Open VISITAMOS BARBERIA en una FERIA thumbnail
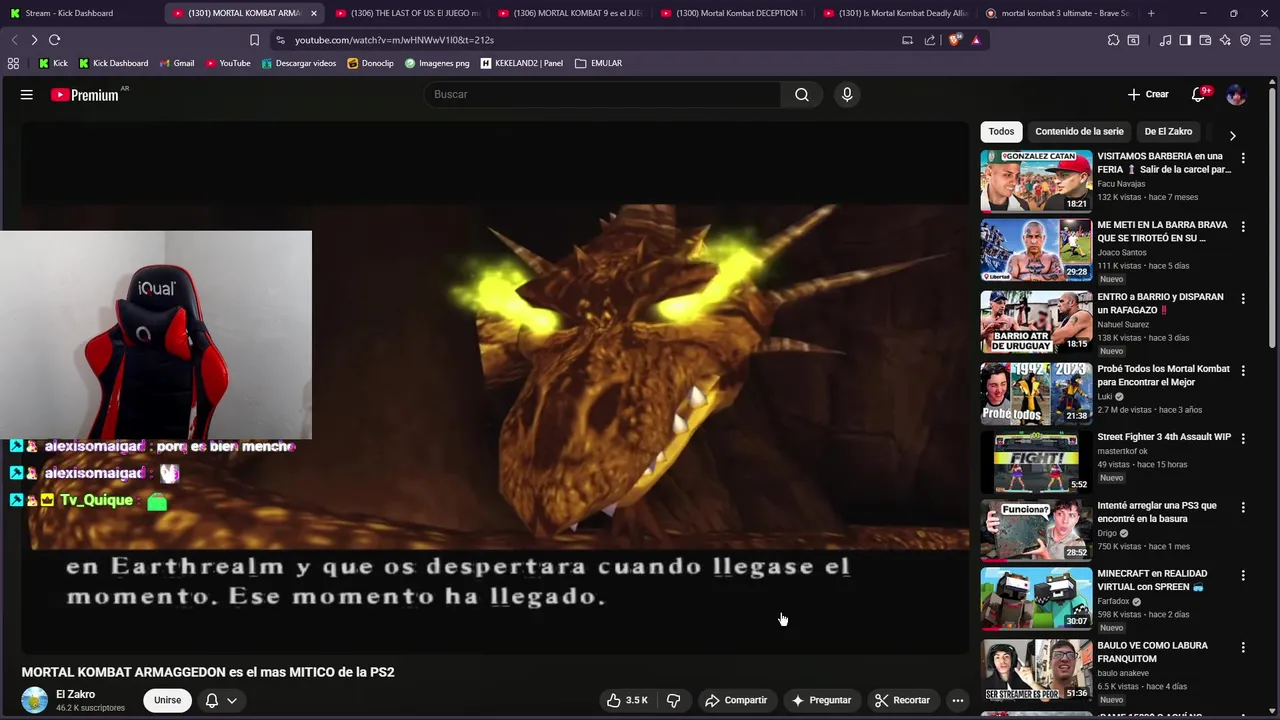Image resolution: width=1280 pixels, height=720 pixels. tap(1036, 181)
